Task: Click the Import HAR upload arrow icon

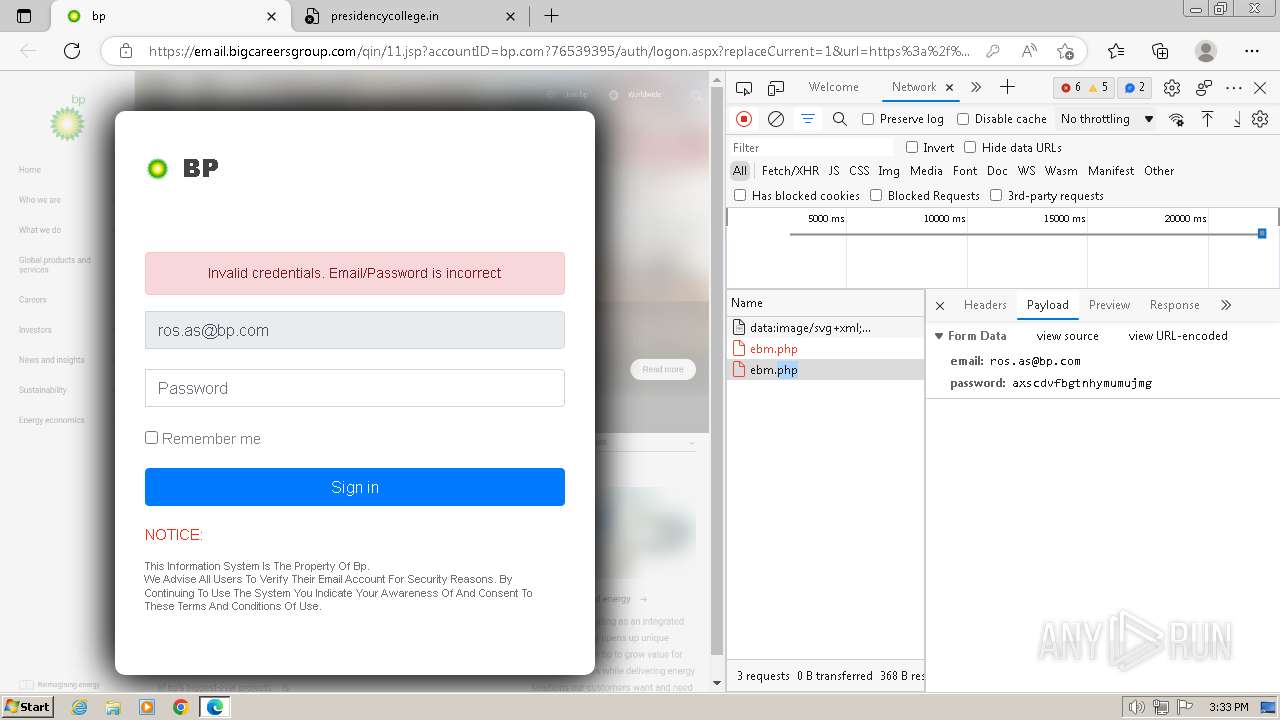Action: pos(1208,119)
